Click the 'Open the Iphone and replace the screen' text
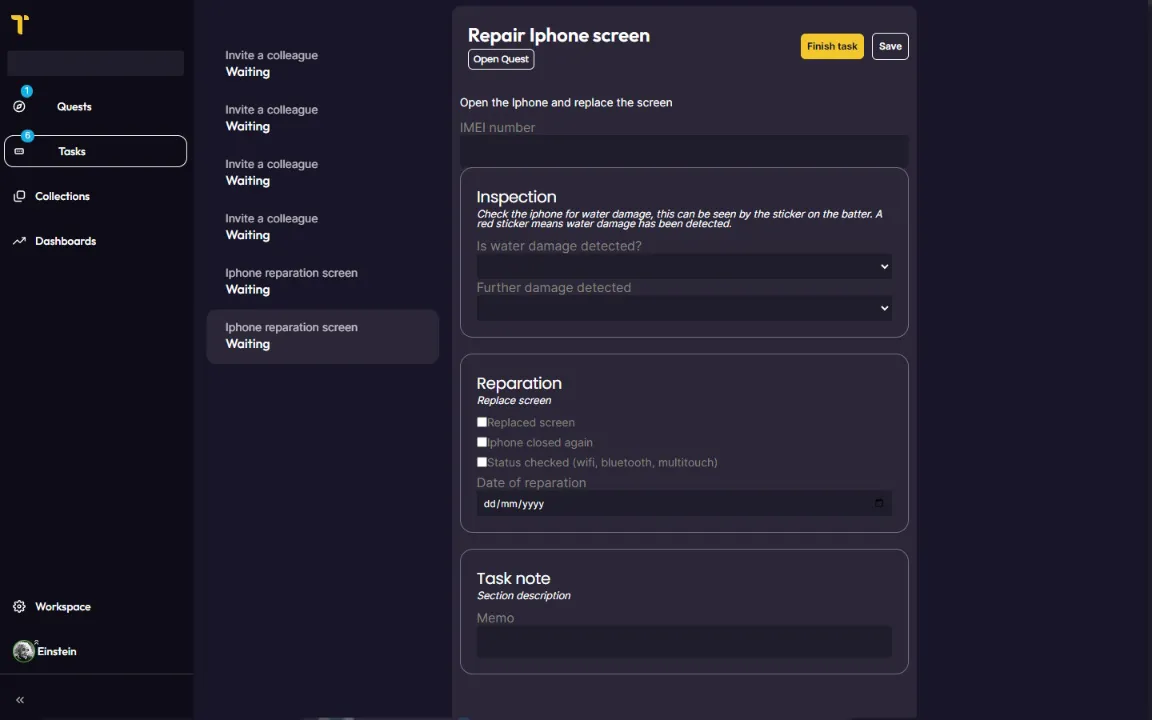The width and height of the screenshot is (1152, 720). [566, 103]
